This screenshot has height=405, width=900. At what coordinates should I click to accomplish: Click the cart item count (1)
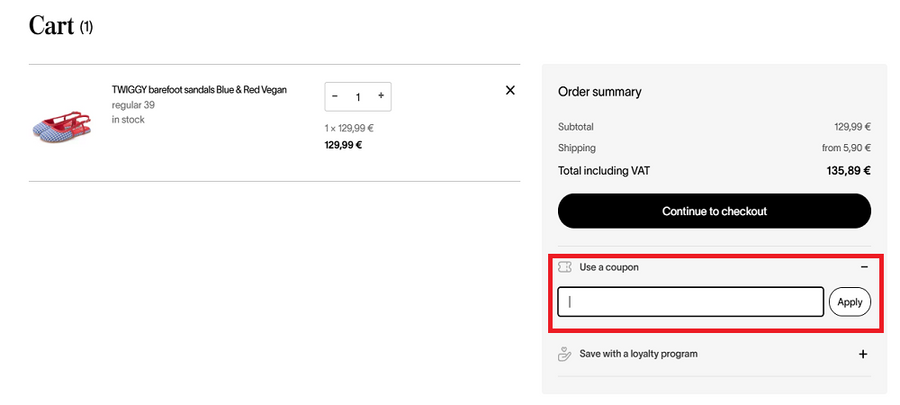tap(86, 27)
